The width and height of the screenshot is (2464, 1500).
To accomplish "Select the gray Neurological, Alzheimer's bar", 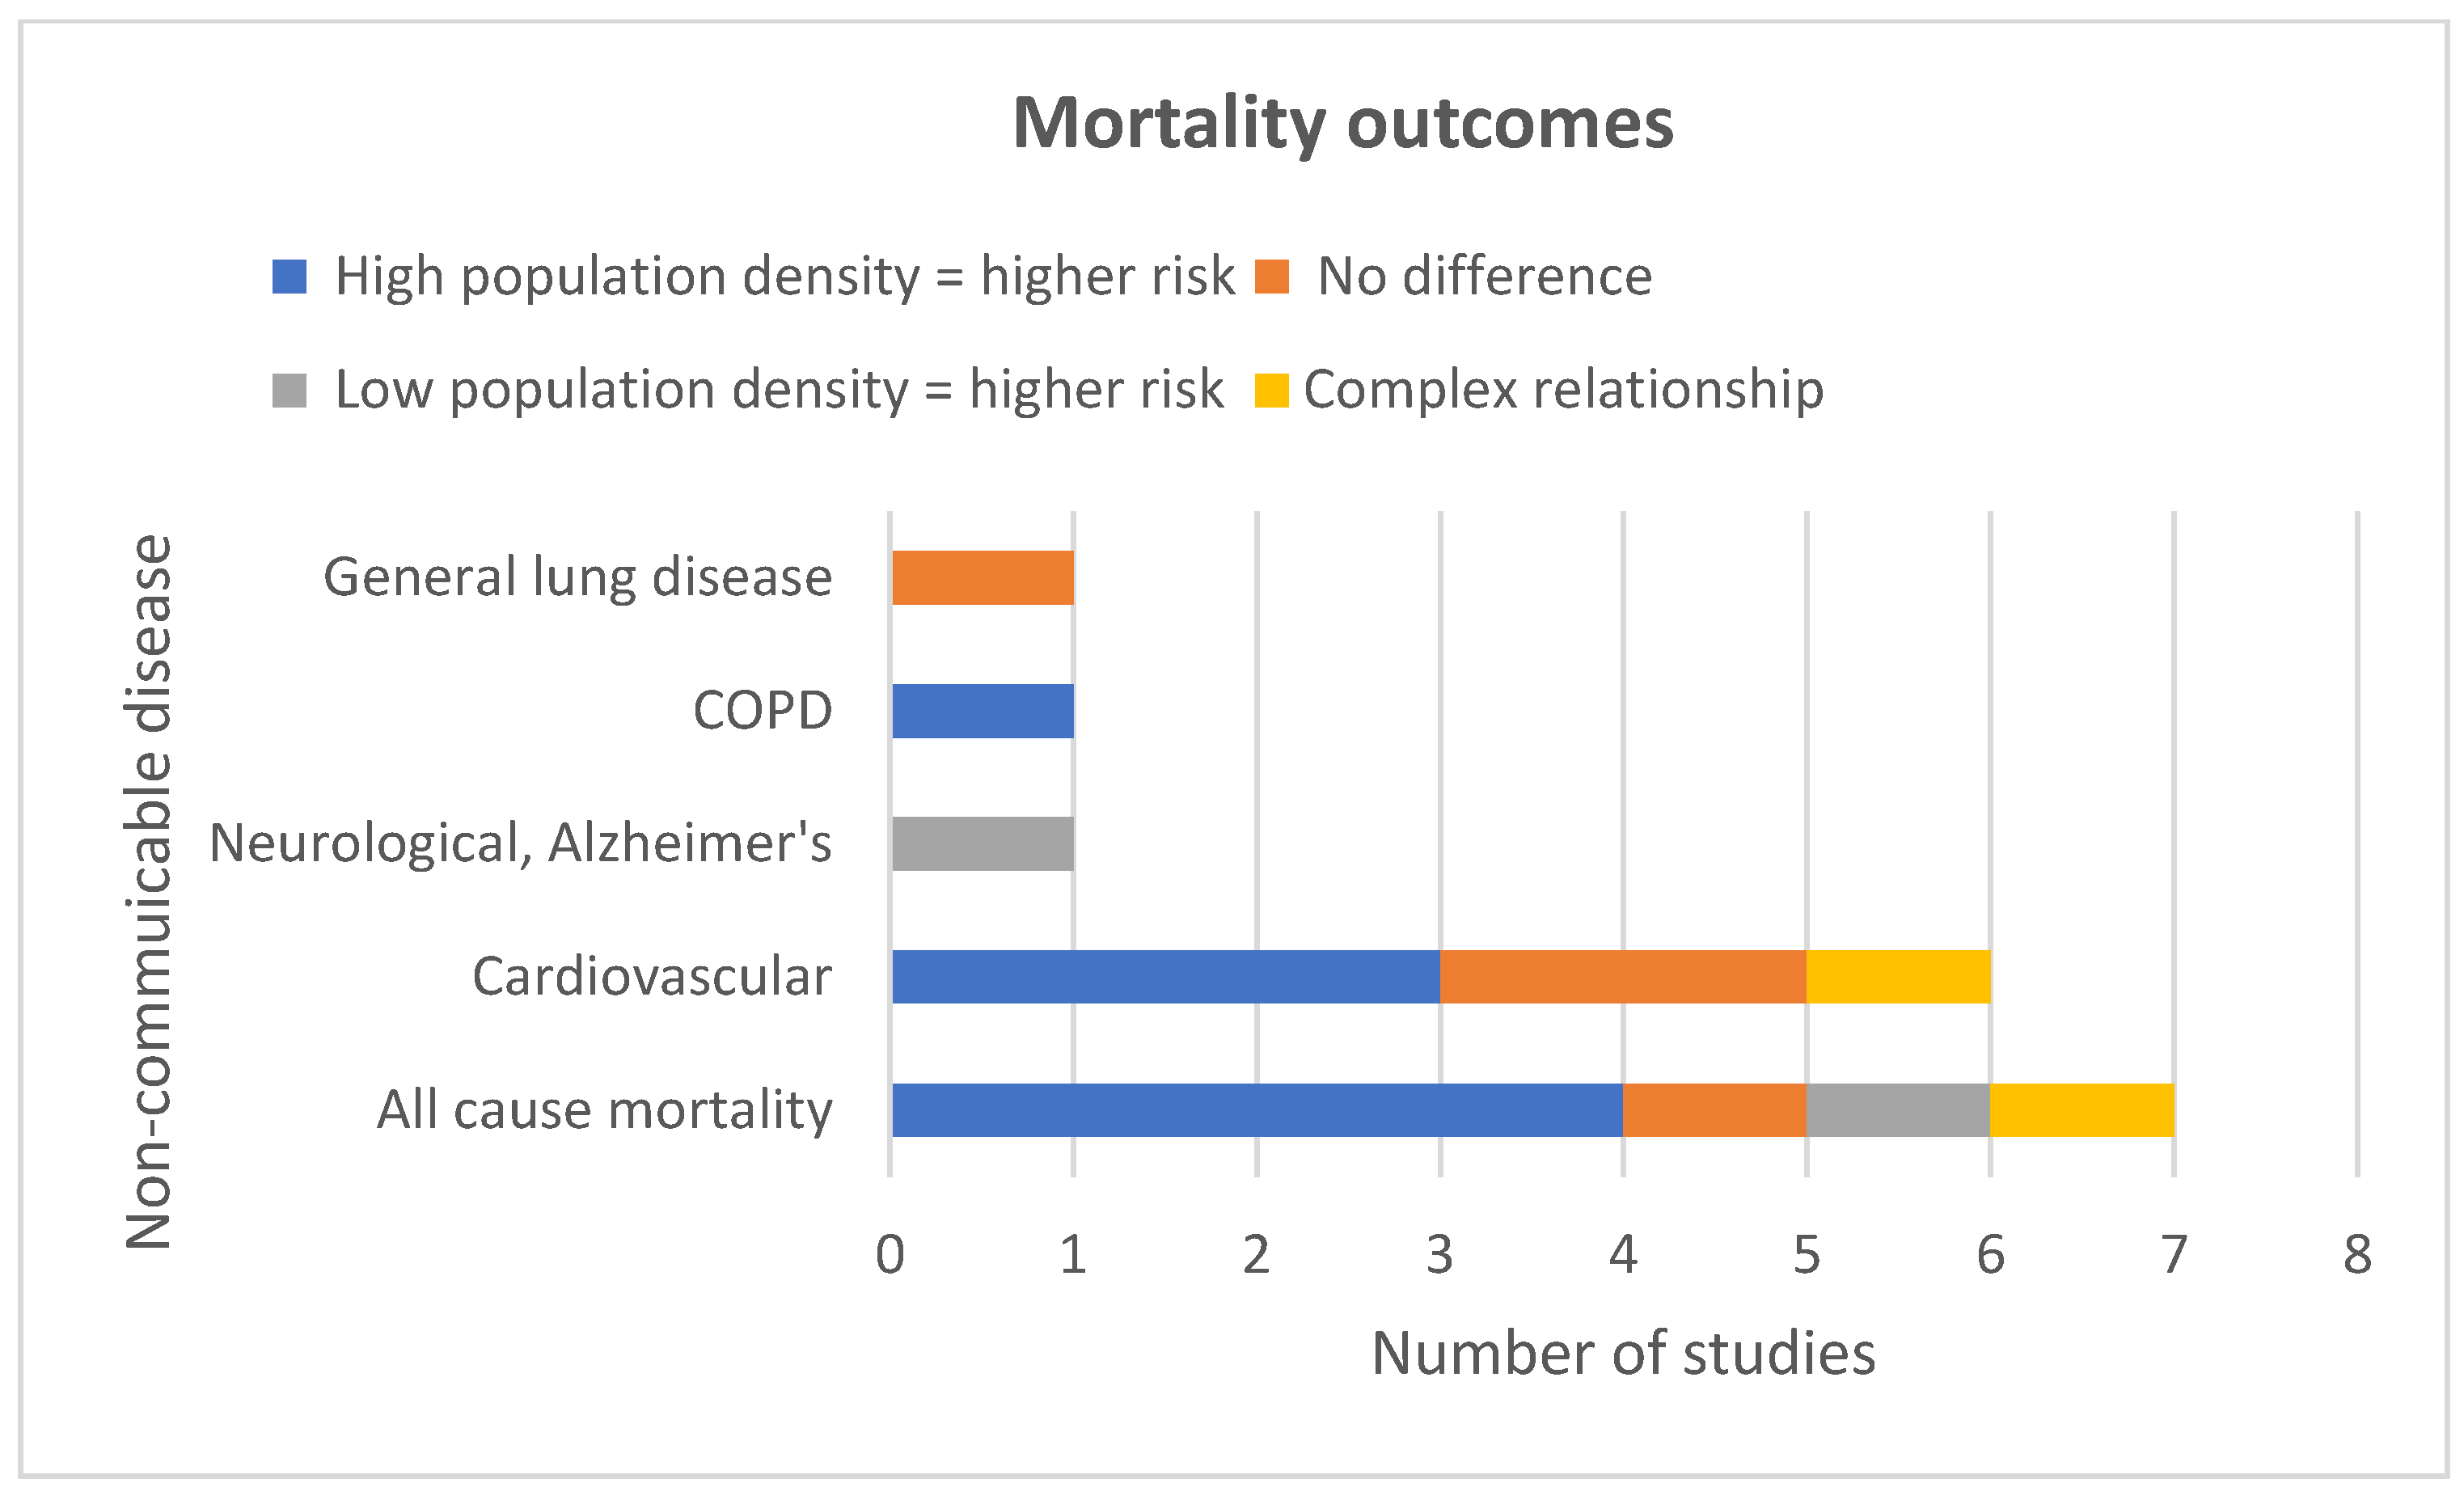I will 982,844.
